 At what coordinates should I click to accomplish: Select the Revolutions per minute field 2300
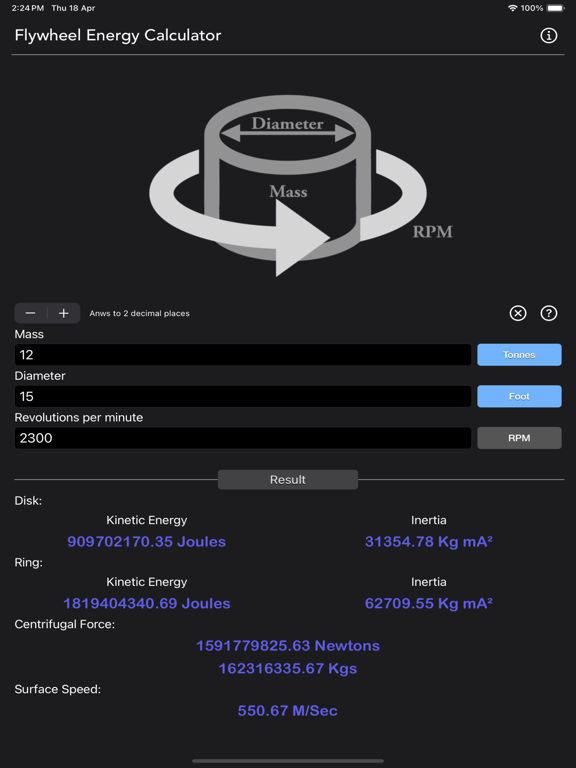click(x=243, y=438)
